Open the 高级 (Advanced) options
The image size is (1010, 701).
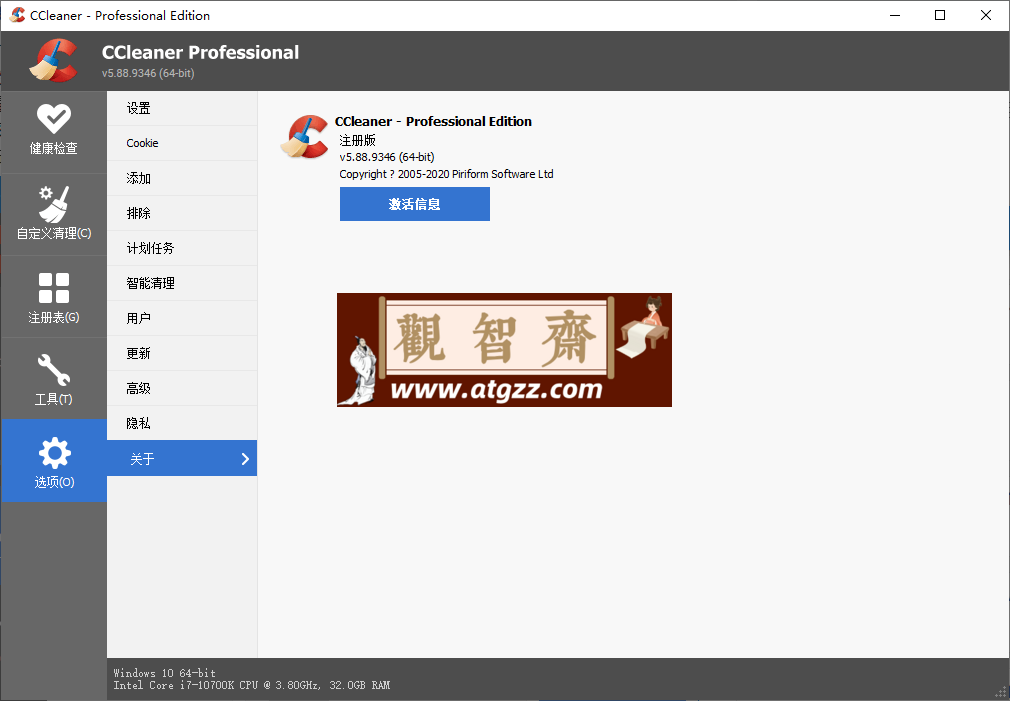pos(182,389)
